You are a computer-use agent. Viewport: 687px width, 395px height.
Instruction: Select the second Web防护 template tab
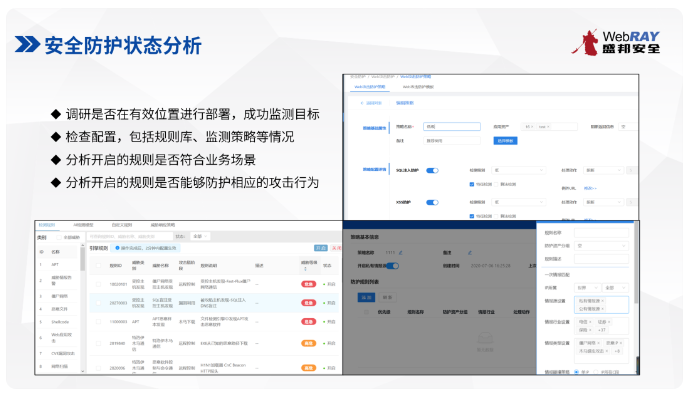418,87
